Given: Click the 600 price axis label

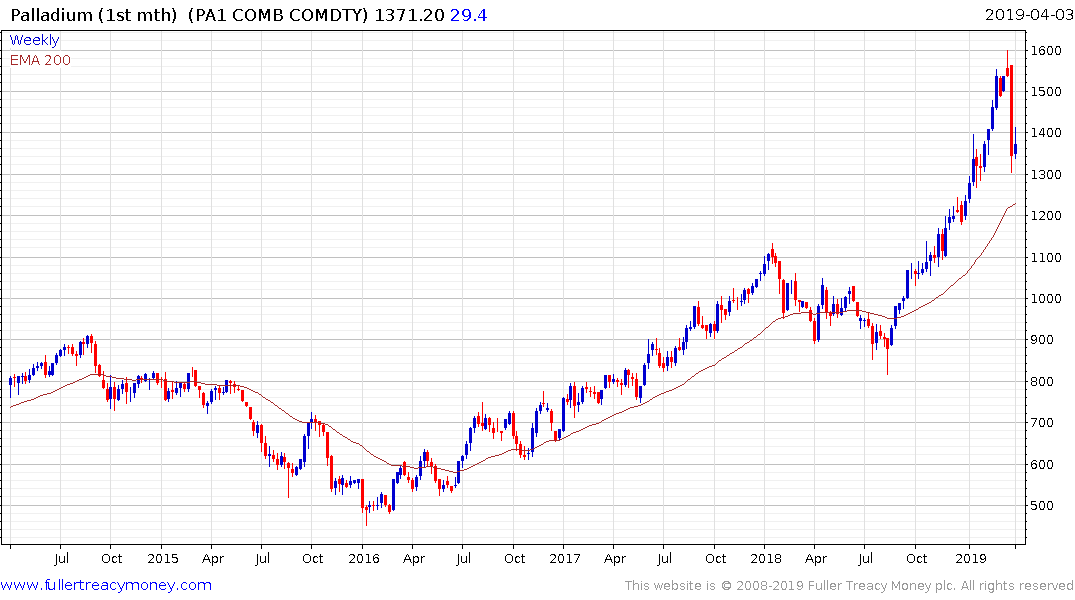Looking at the screenshot, I should [1042, 465].
